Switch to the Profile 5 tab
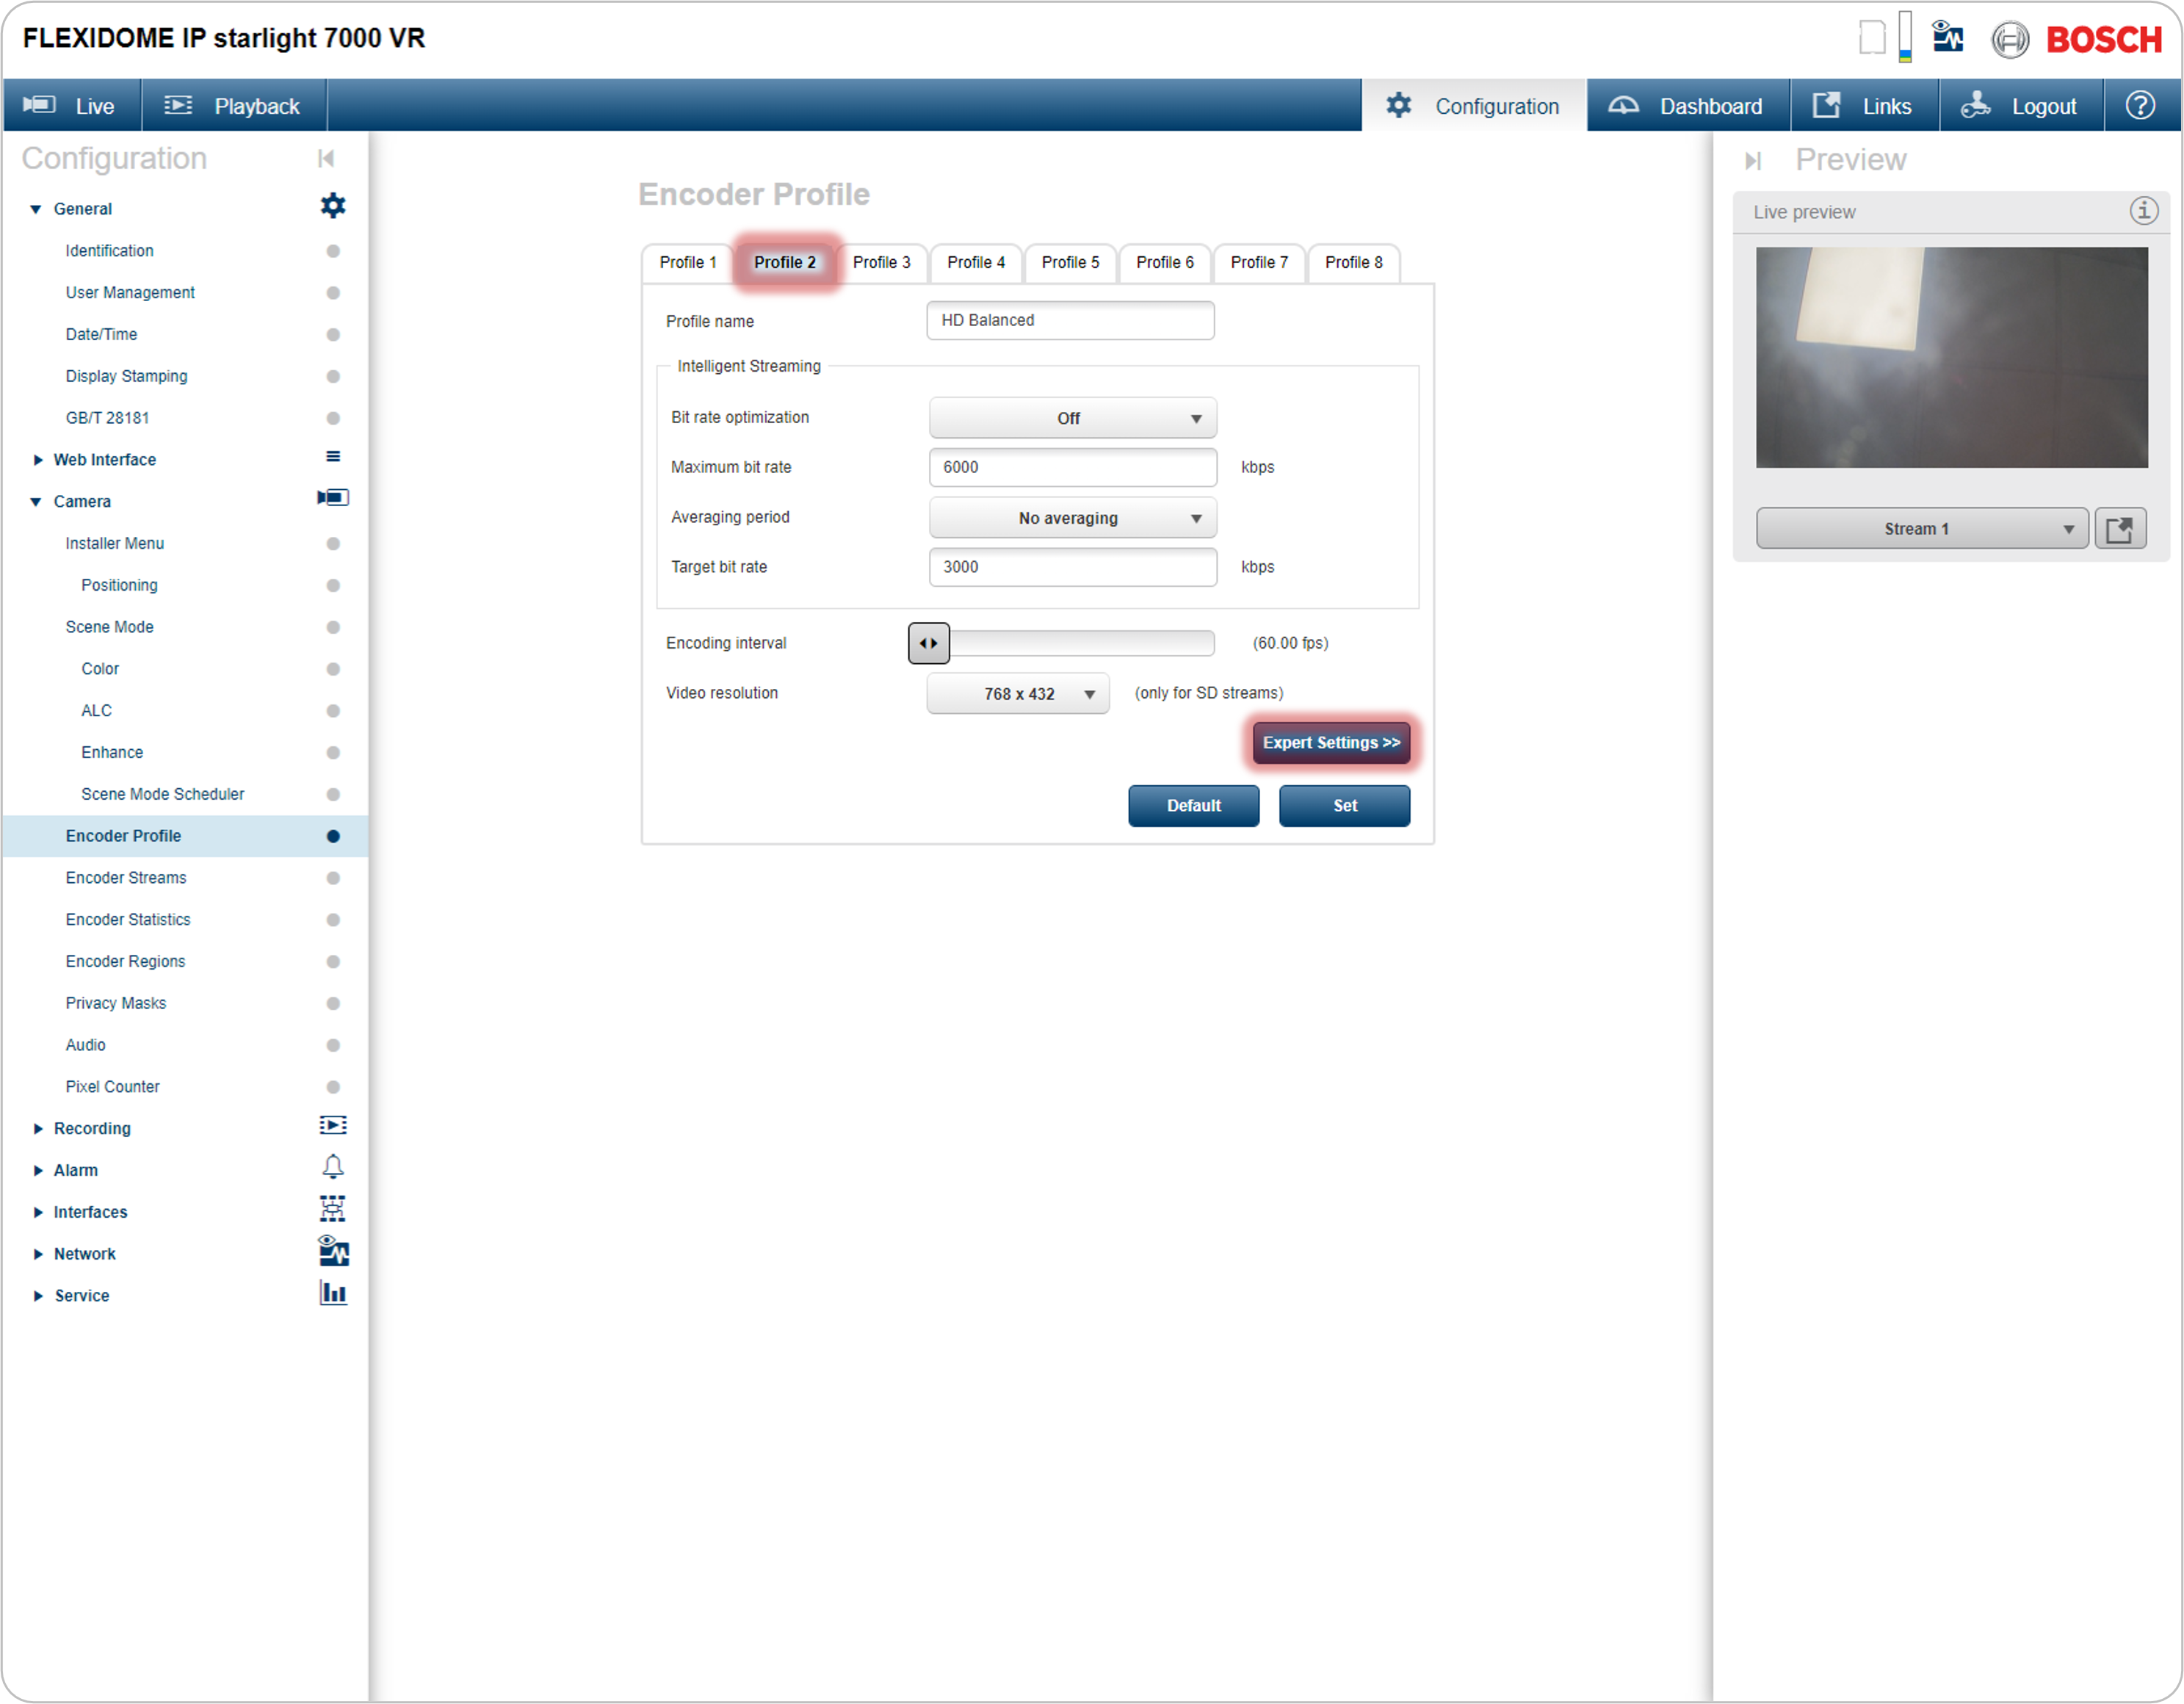 1071,263
